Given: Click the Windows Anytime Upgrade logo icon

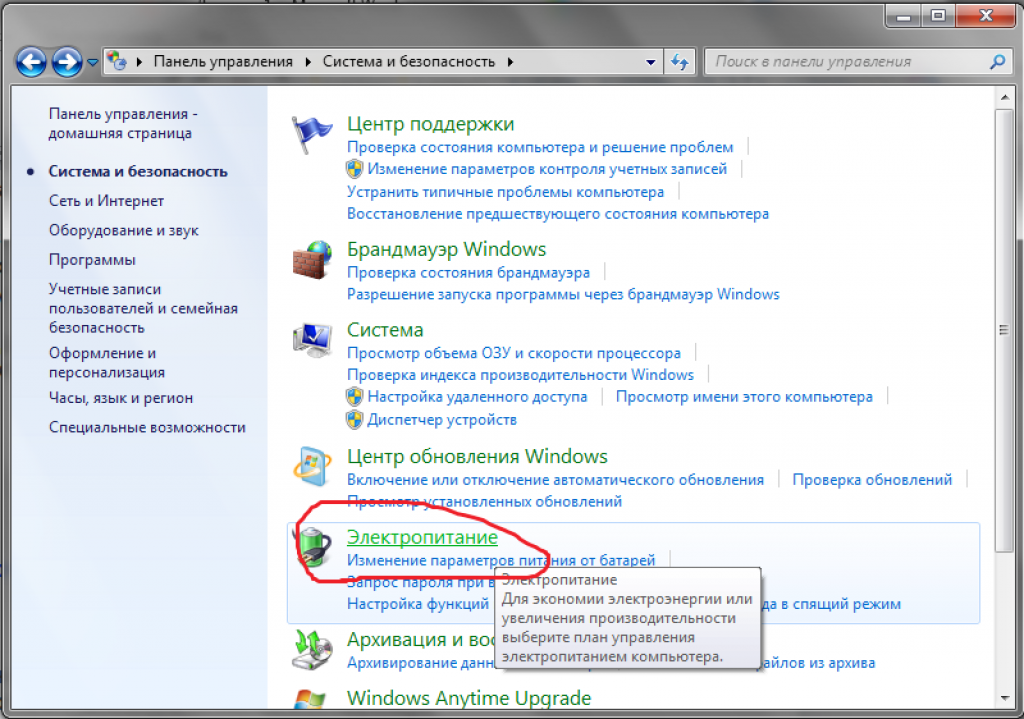Looking at the screenshot, I should 310,699.
